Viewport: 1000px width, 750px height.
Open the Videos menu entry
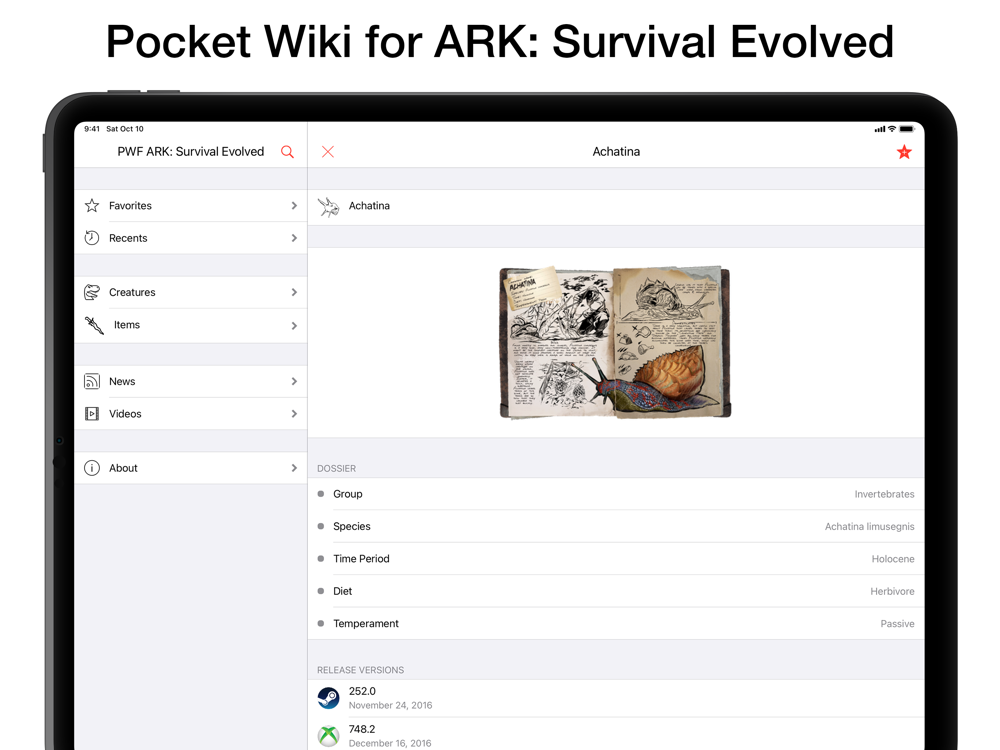click(x=191, y=414)
